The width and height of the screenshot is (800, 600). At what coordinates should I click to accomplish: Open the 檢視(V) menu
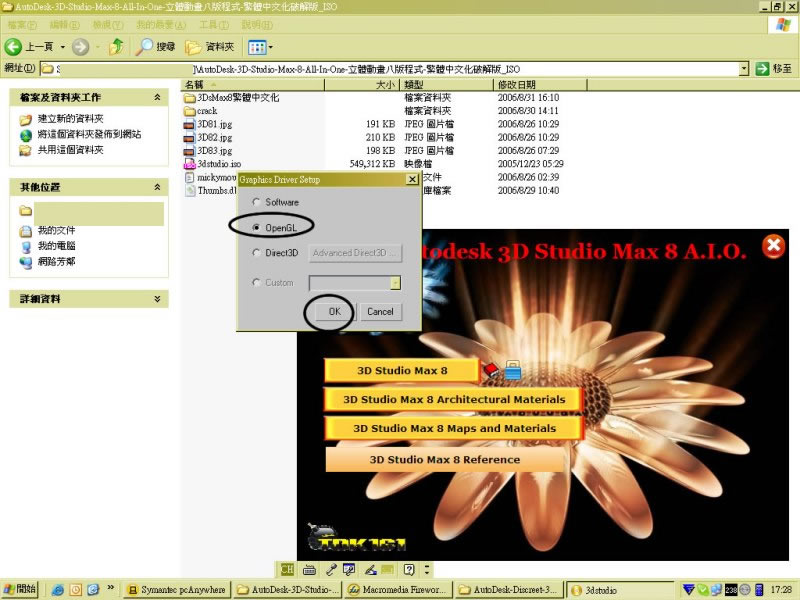pos(108,25)
